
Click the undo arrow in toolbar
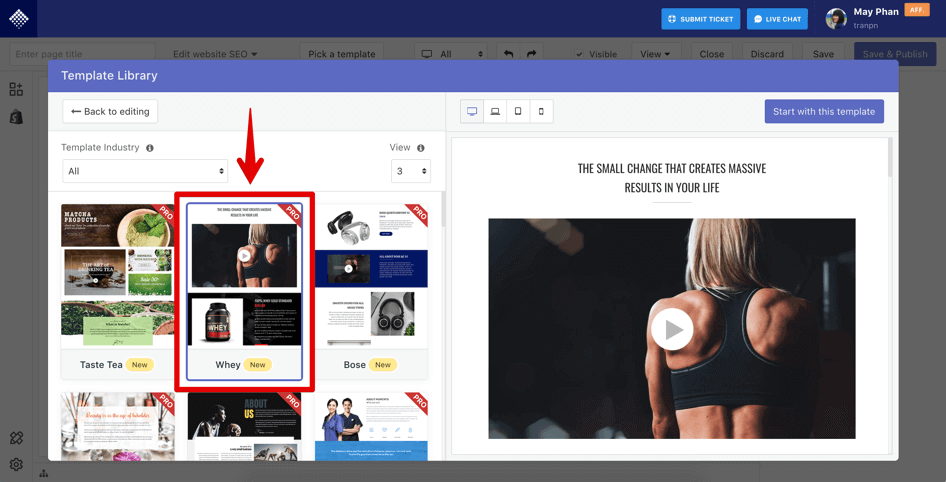509,54
